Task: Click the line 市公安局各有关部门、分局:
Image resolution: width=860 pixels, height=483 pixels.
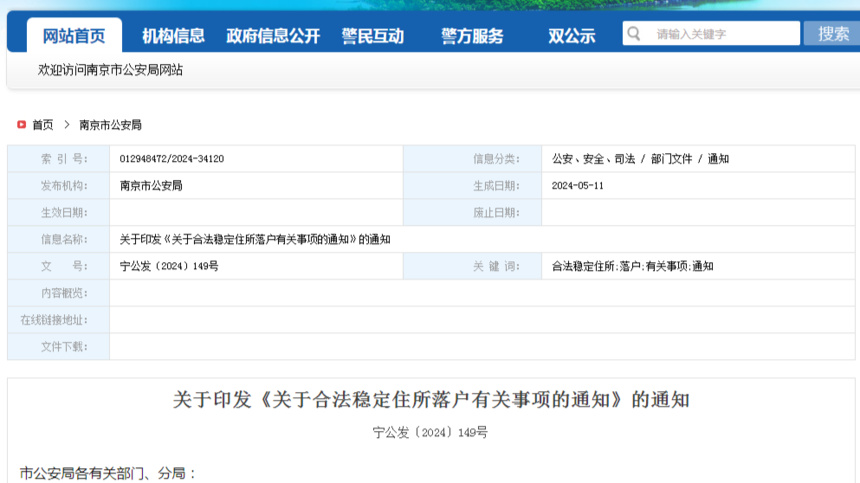Action: point(108,473)
